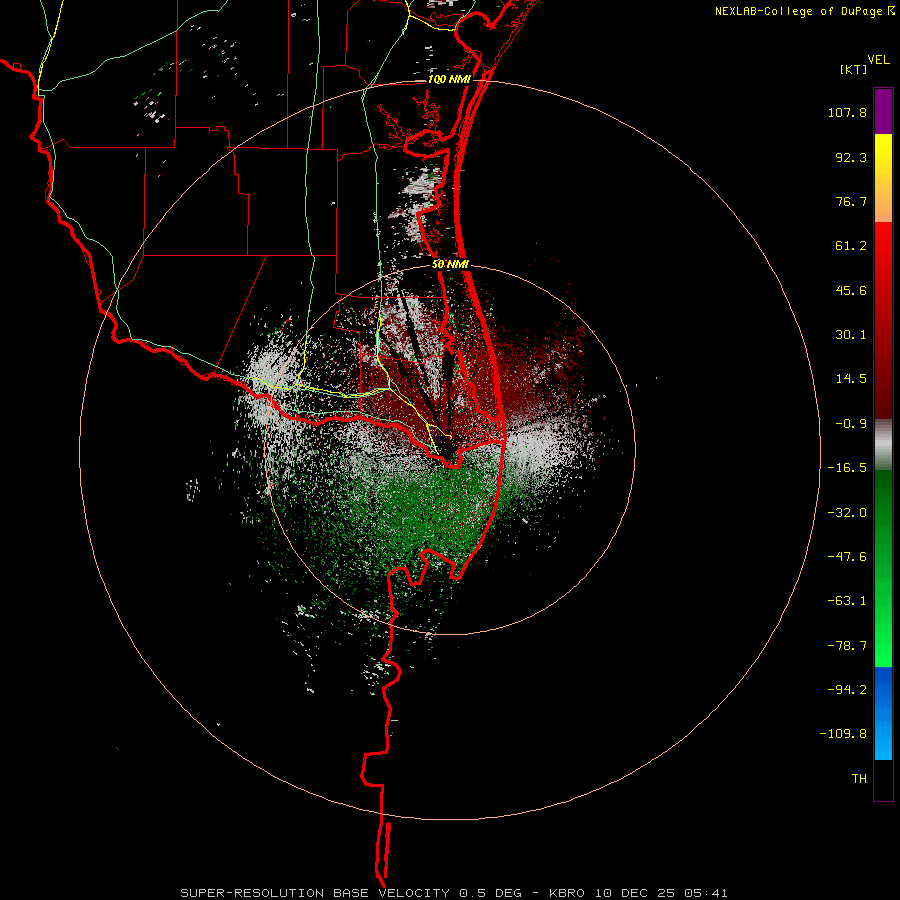
Task: Pick the black TH segment of the color bar
Action: point(883,780)
